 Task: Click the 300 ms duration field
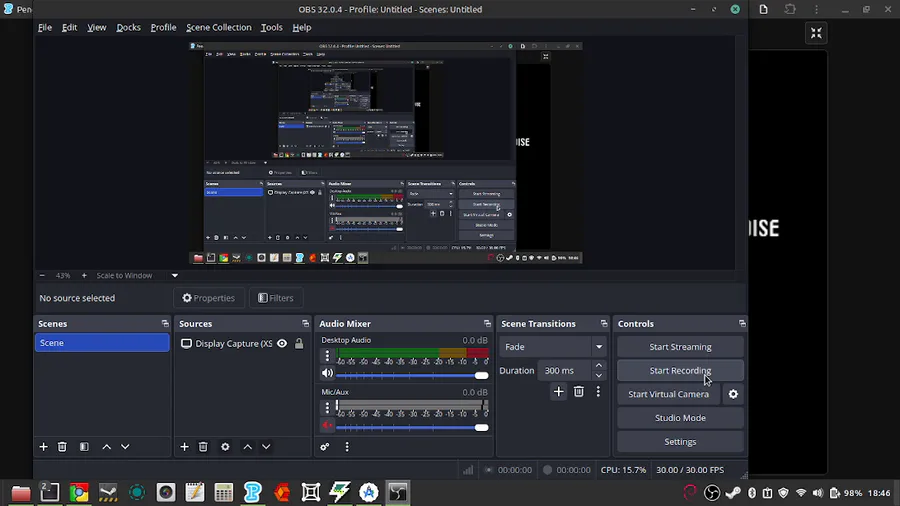(565, 371)
